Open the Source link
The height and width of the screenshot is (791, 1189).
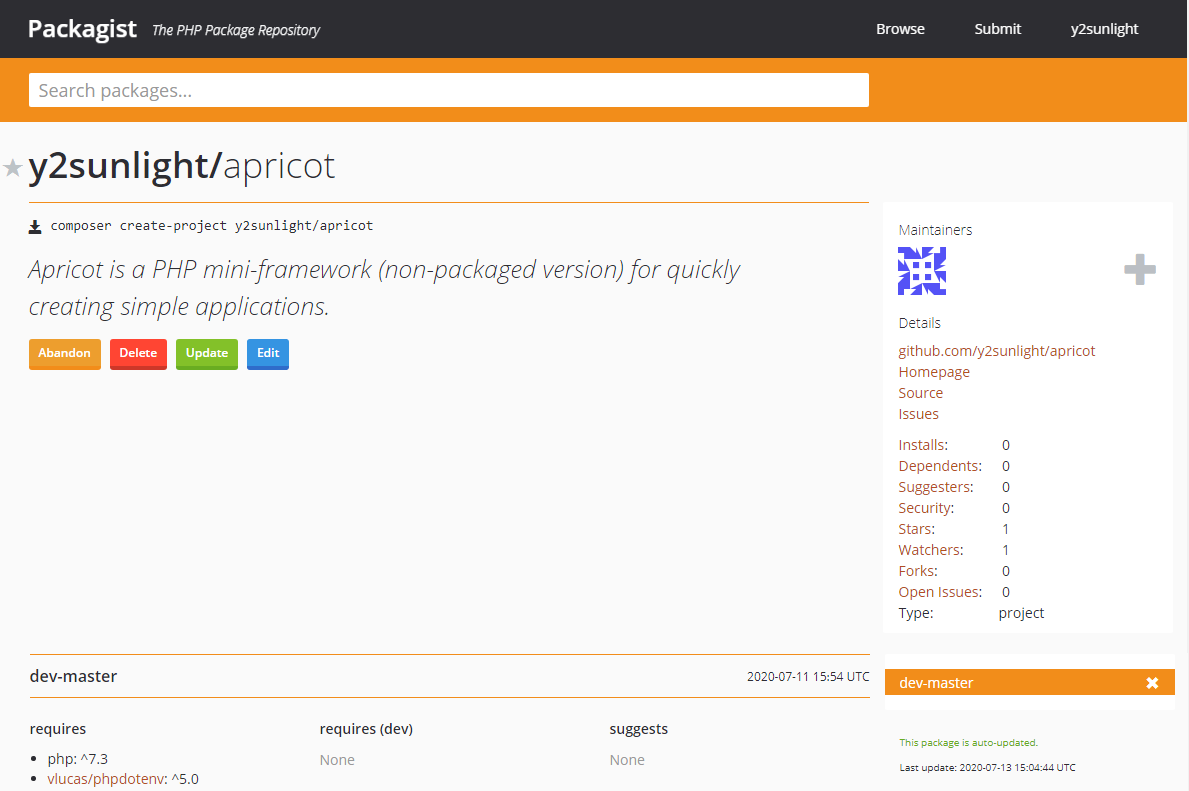point(920,393)
